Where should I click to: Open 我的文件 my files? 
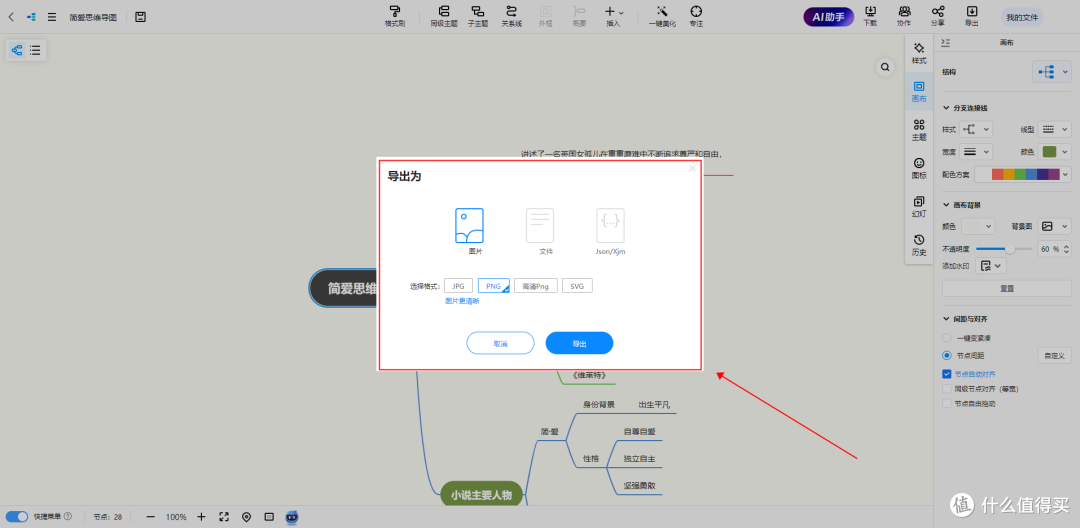pos(1021,17)
